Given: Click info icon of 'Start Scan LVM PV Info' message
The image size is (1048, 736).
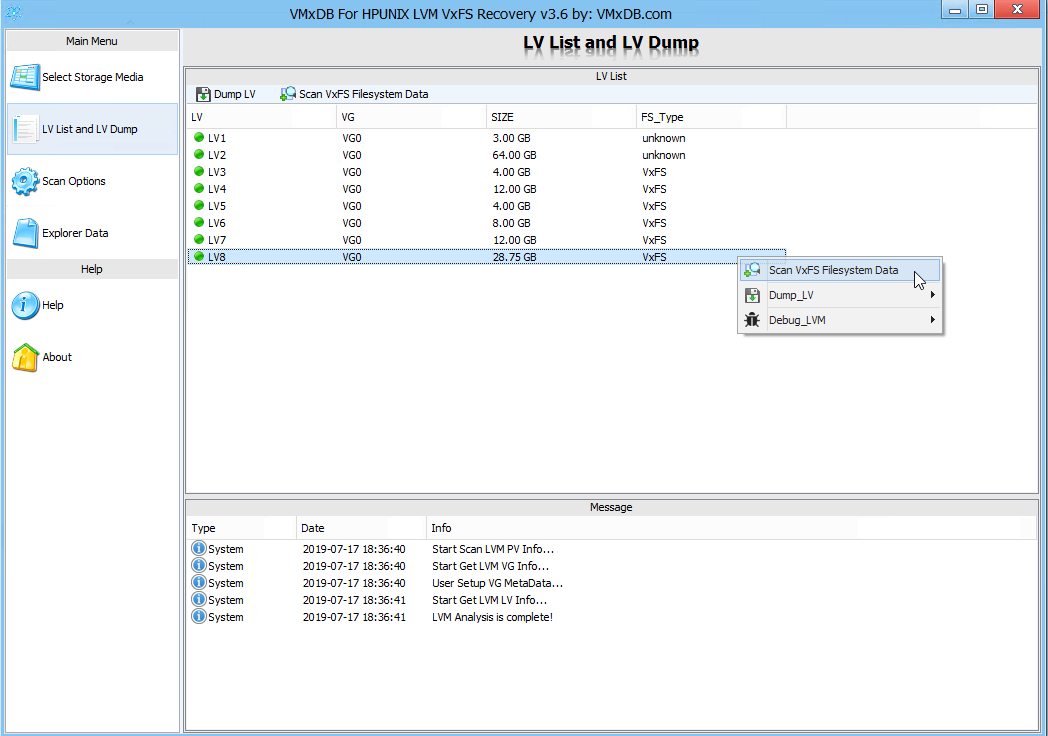Looking at the screenshot, I should (x=199, y=548).
